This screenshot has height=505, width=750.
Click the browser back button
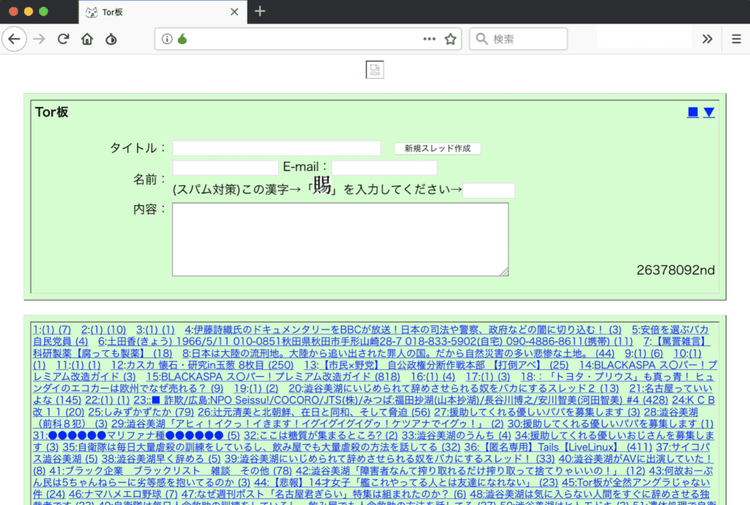click(13, 39)
